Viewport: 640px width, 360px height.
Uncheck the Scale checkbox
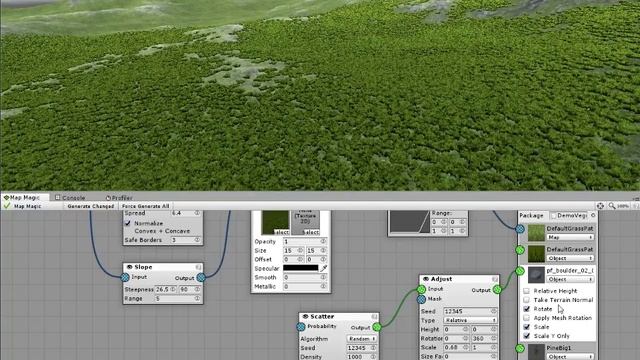pyautogui.click(x=527, y=327)
